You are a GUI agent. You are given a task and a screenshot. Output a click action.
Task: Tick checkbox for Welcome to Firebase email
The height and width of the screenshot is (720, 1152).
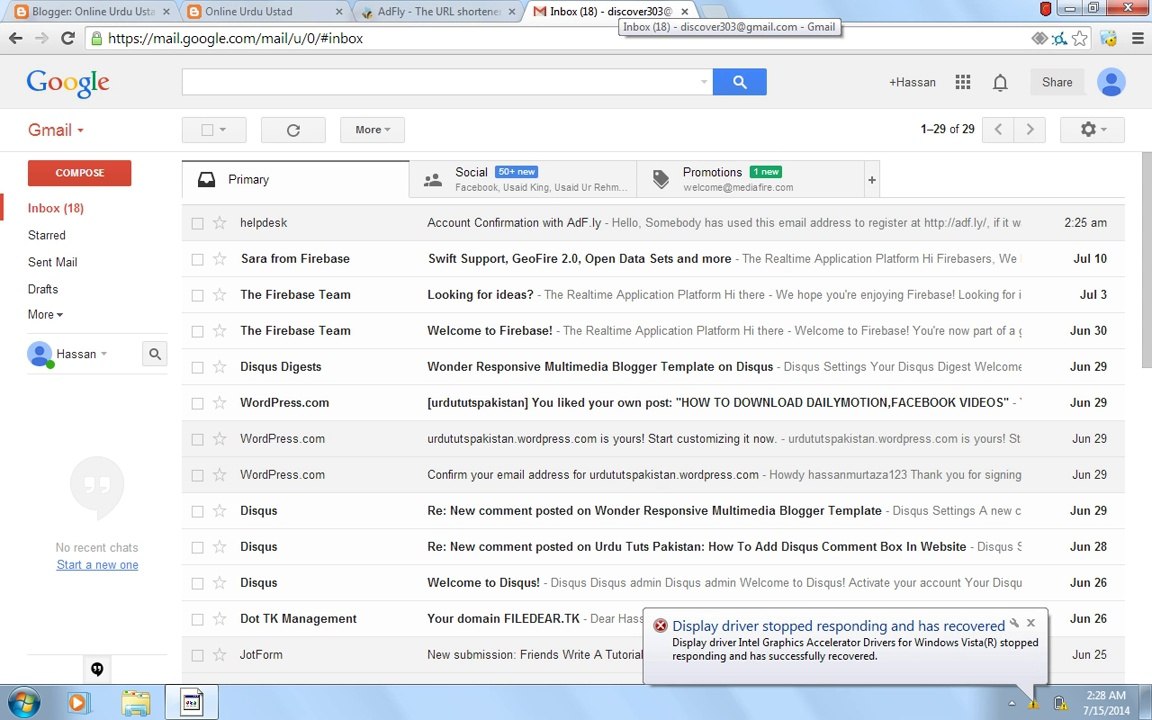click(197, 331)
